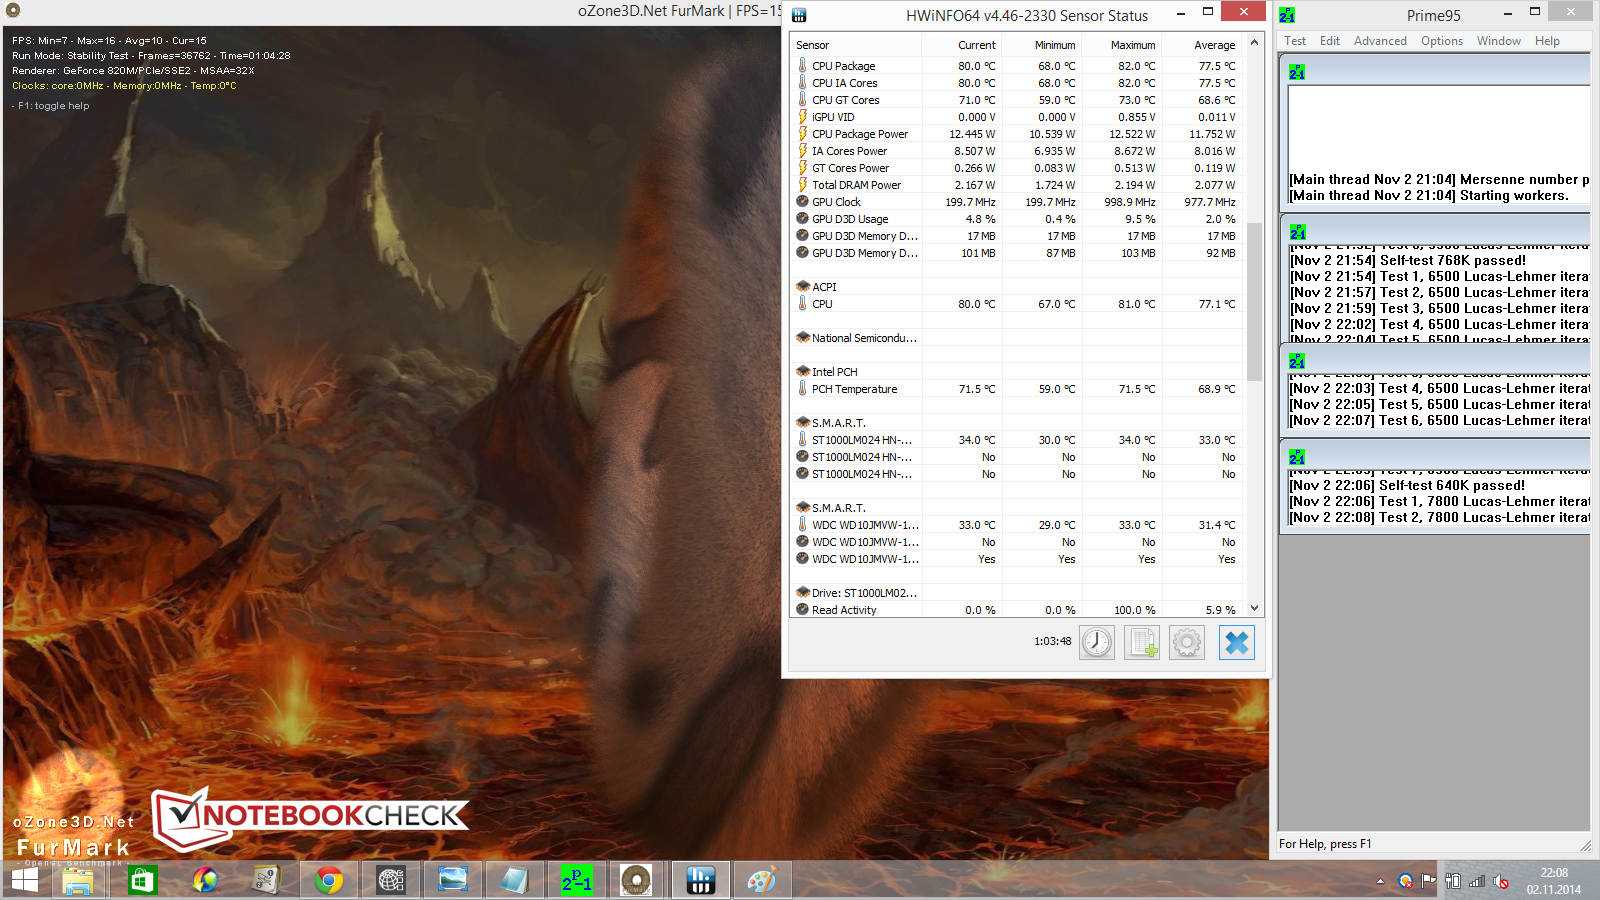
Task: Click the Main thread window icon in Prime95
Action: pyautogui.click(x=1297, y=73)
